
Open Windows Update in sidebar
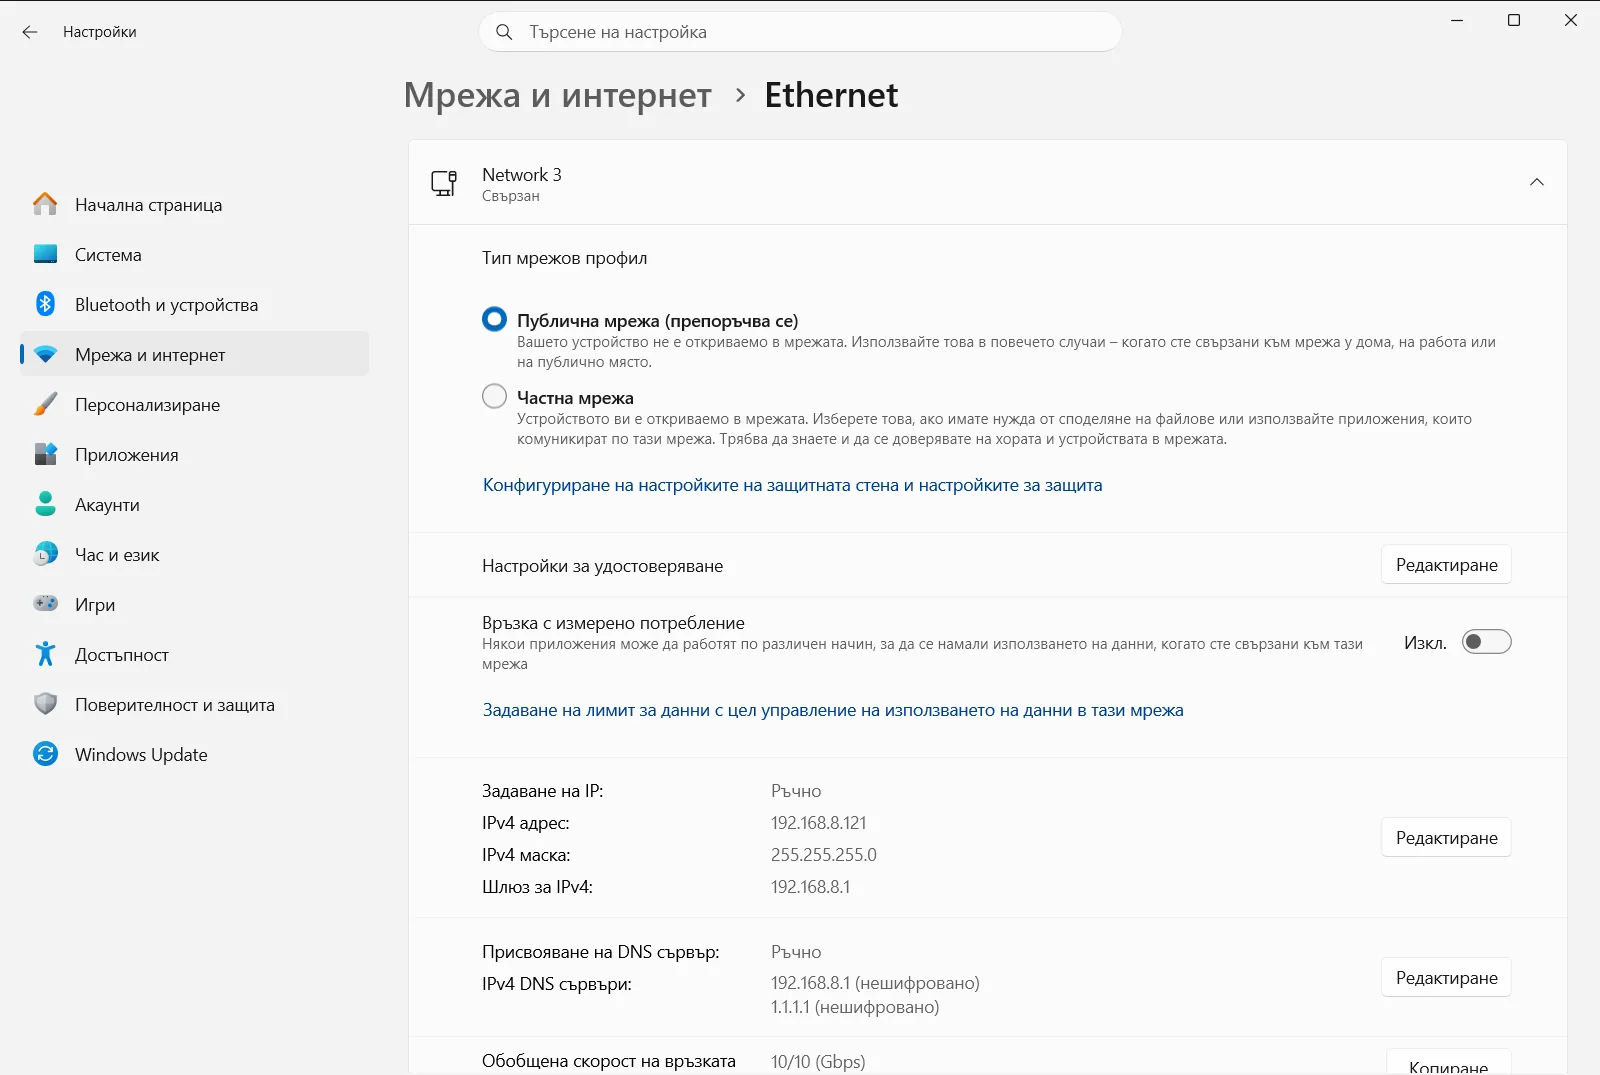coord(195,754)
